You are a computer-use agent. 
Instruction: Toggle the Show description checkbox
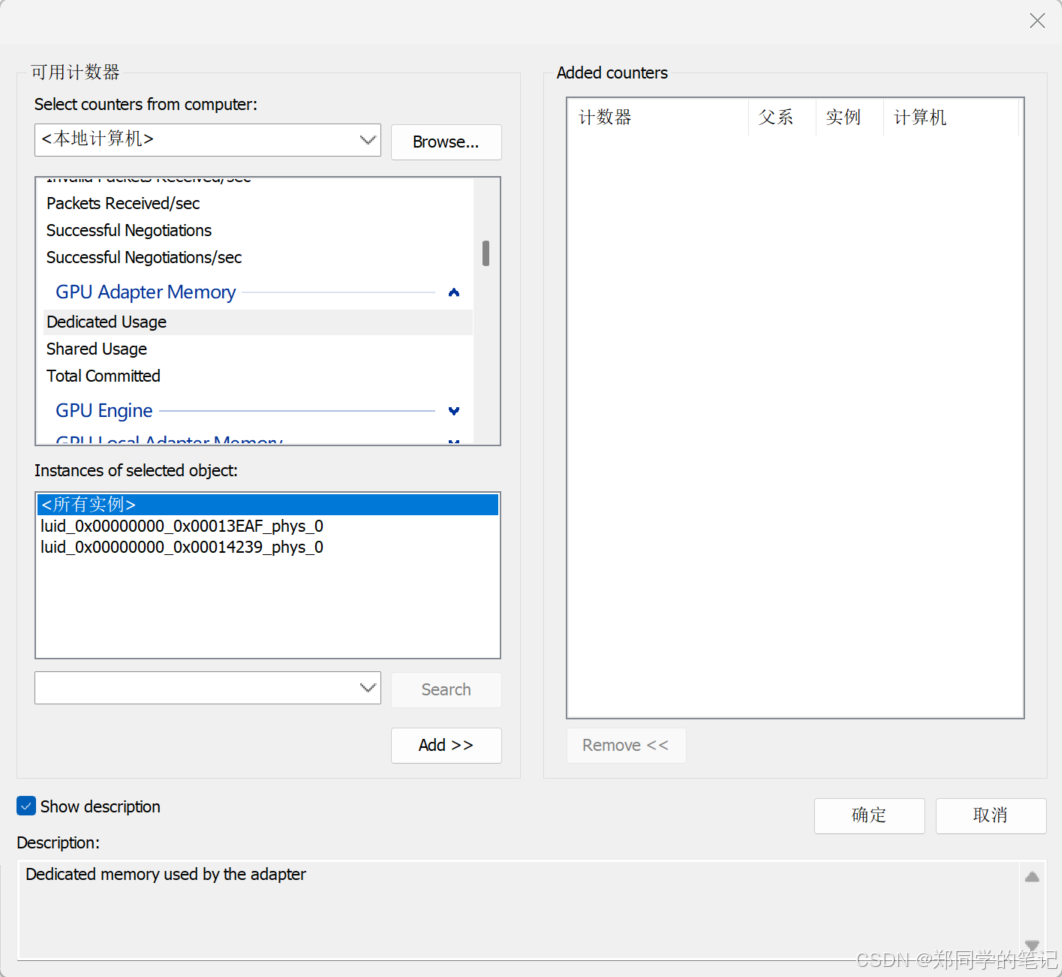pyautogui.click(x=26, y=806)
